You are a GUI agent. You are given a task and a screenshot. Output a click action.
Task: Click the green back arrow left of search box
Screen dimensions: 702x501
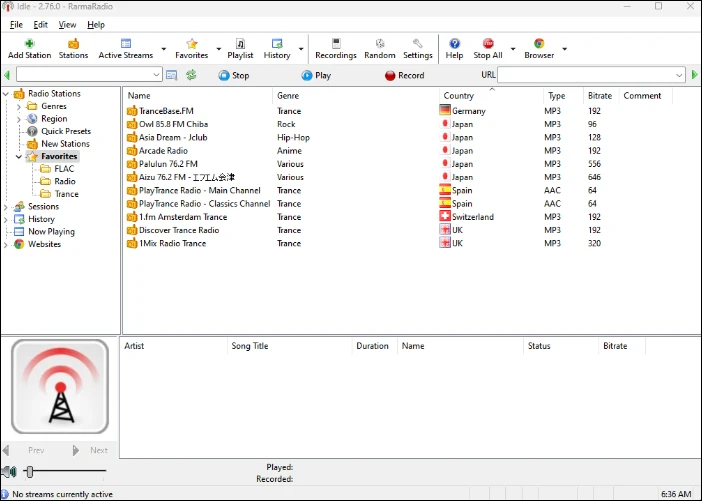pyautogui.click(x=7, y=75)
